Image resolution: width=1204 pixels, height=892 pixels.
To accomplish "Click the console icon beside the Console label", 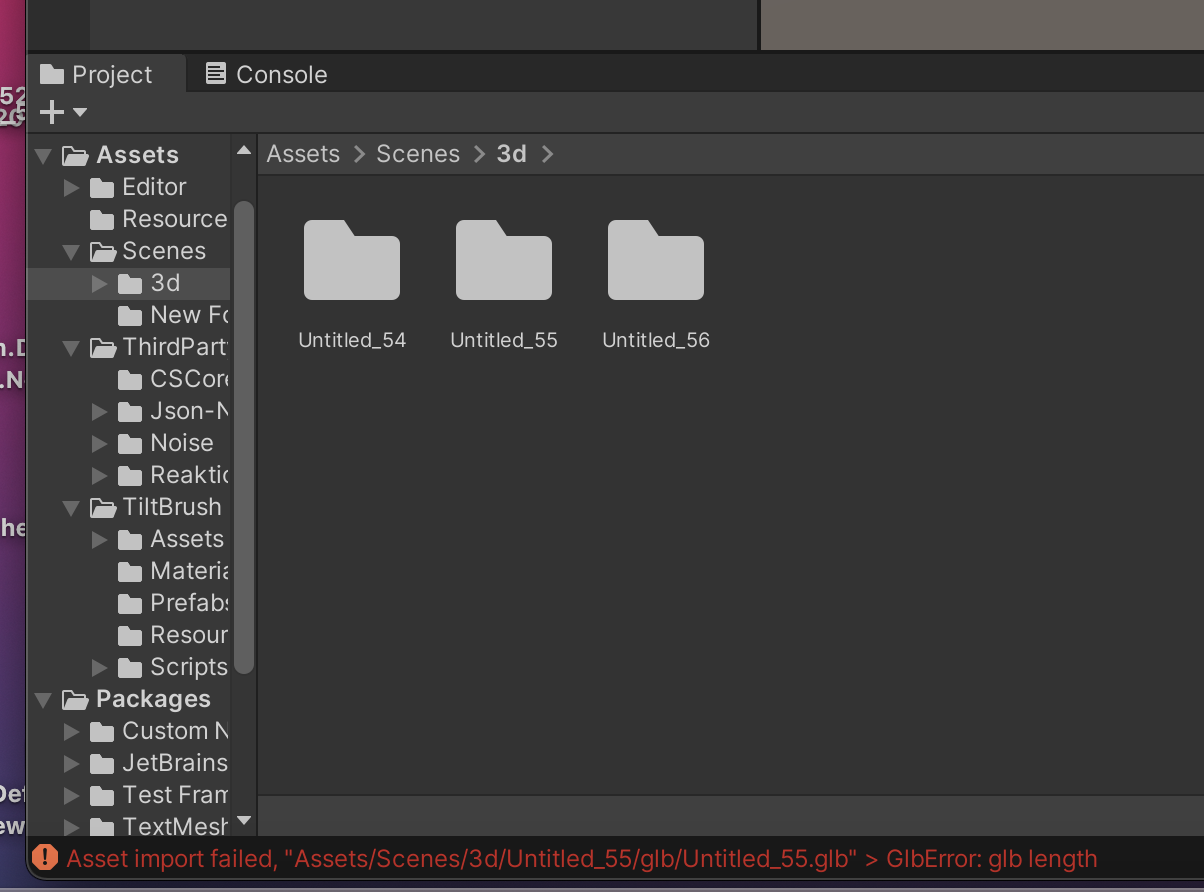I will [x=214, y=73].
